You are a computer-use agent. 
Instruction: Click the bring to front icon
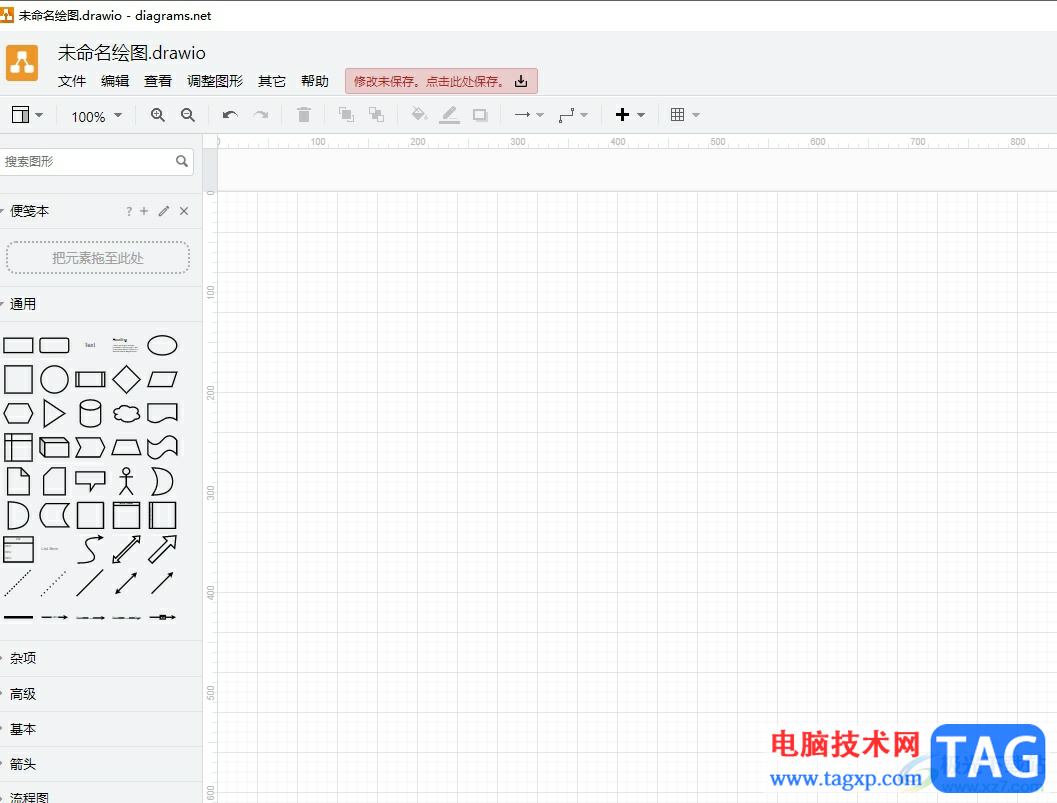click(x=346, y=115)
